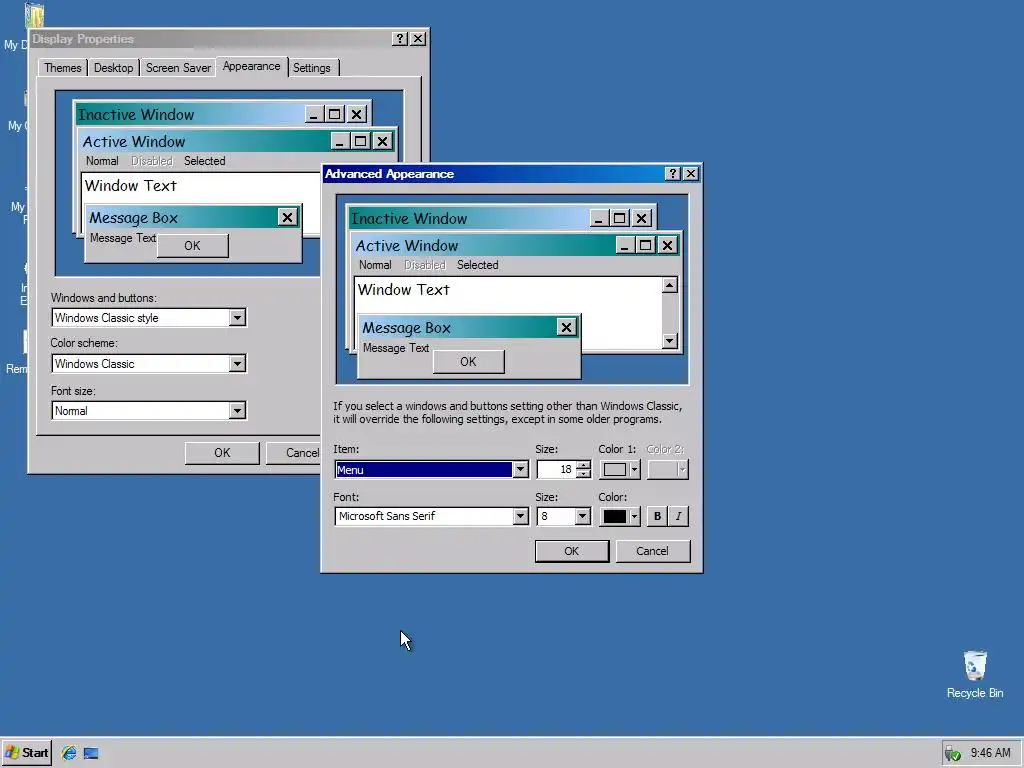Click the preview scrollbar down arrow in Advanced Appearance
1024x768 pixels.
(669, 341)
